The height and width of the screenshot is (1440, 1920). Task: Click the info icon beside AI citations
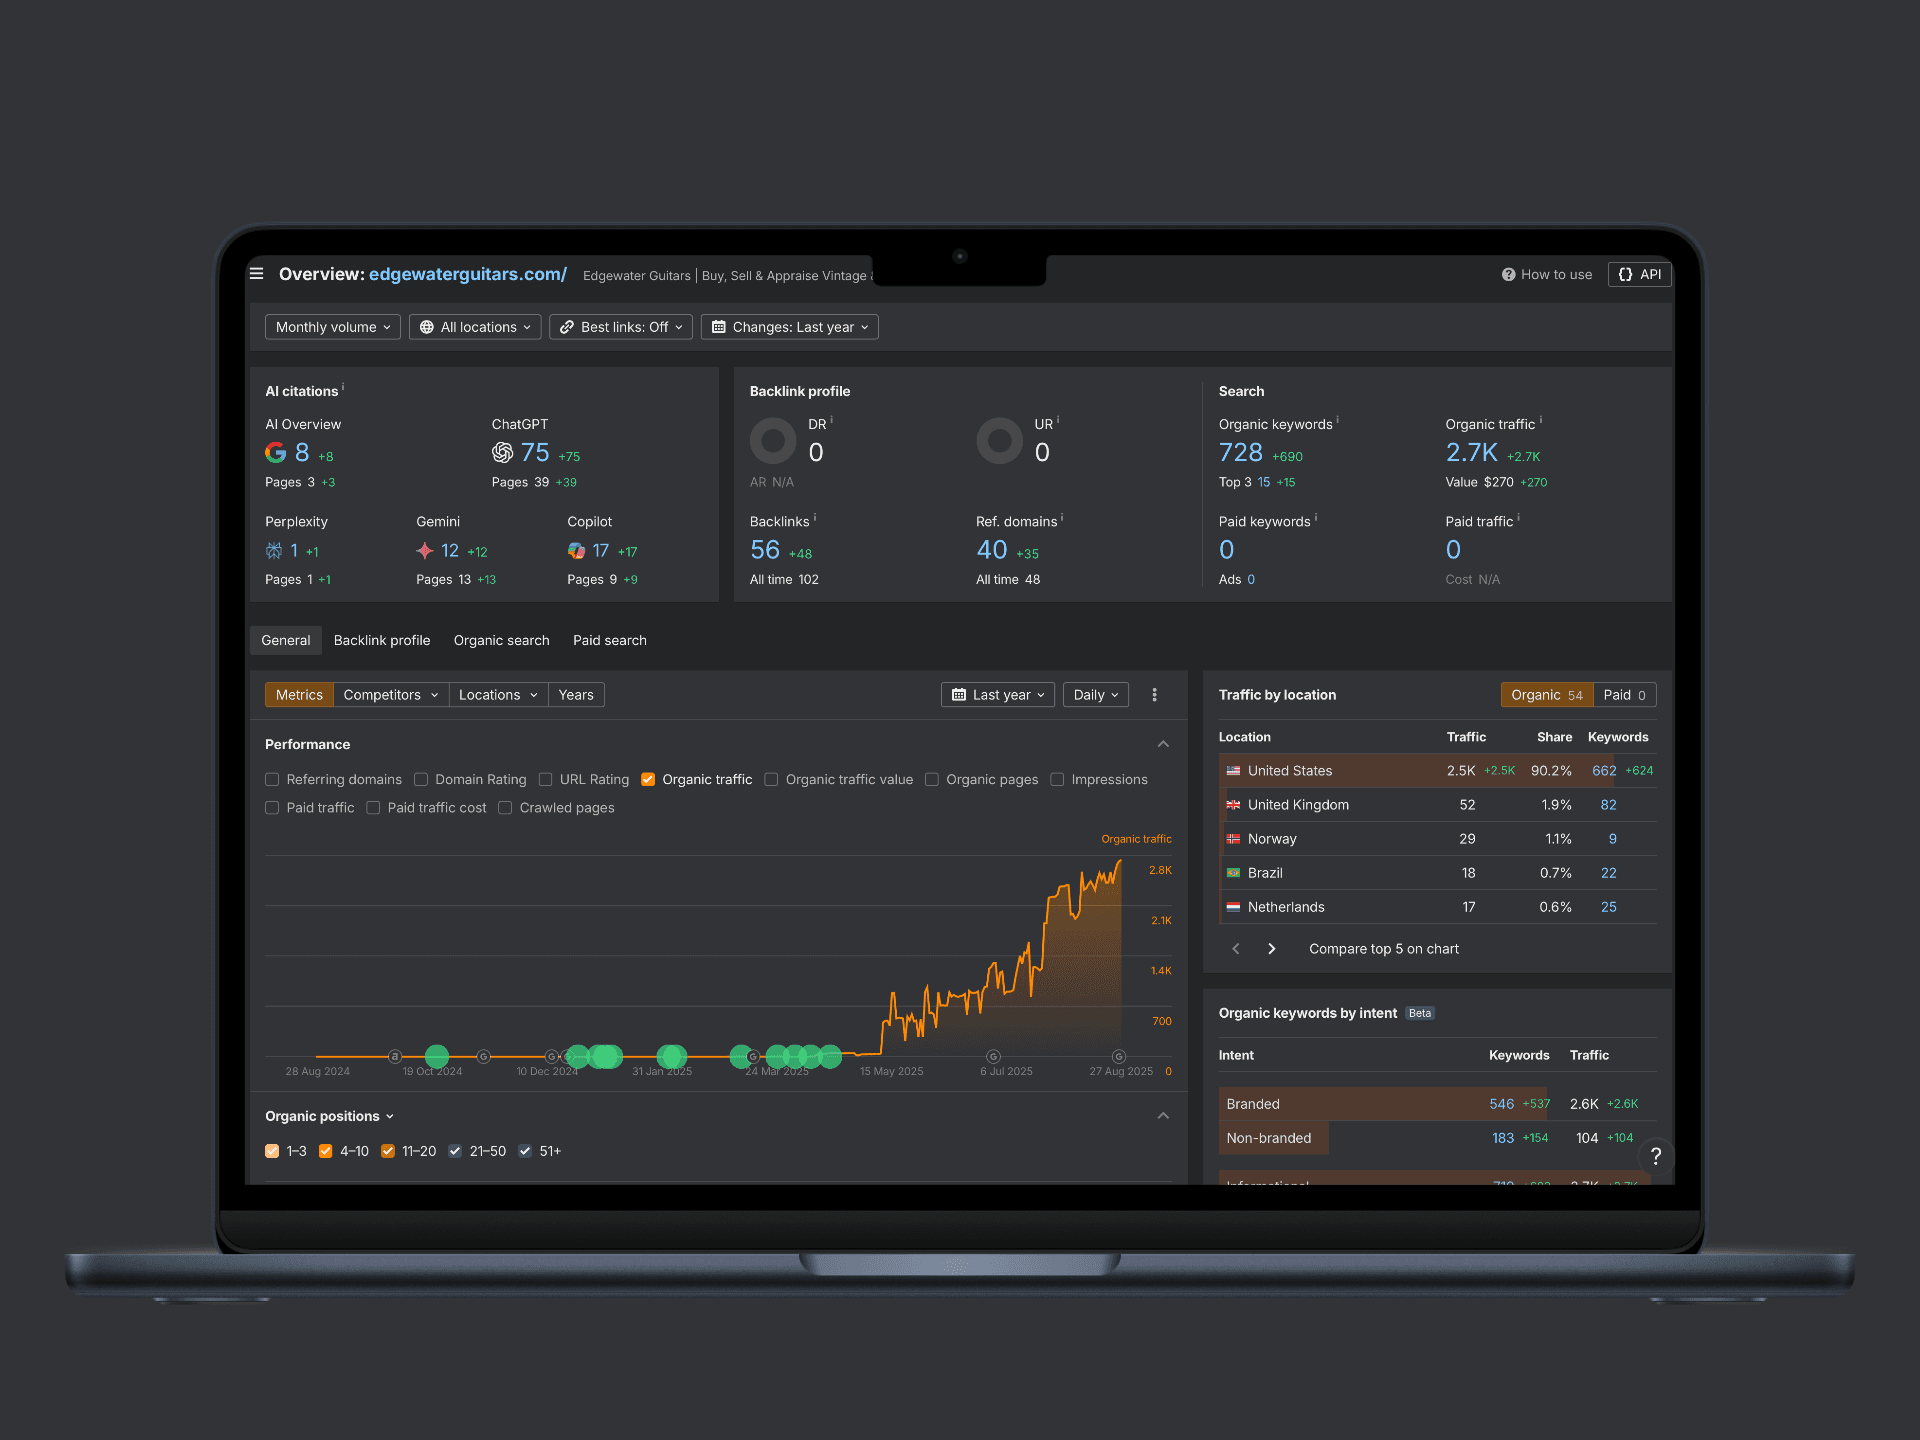click(x=343, y=387)
